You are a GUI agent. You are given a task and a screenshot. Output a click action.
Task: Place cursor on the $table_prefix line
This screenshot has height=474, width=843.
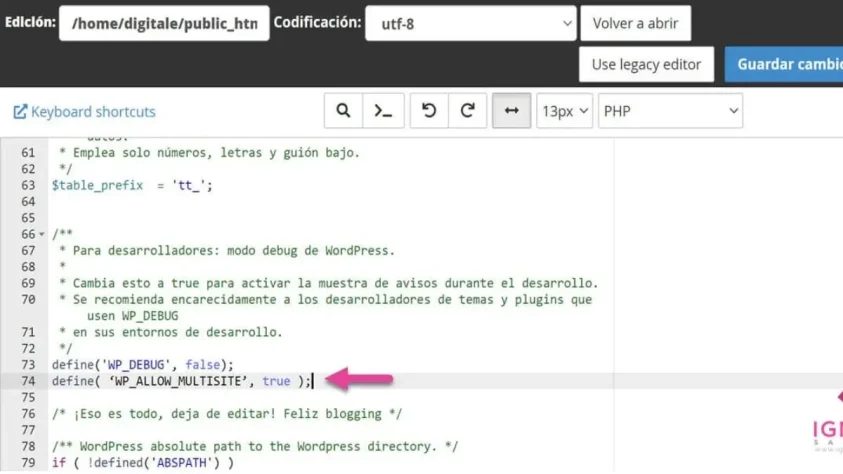pyautogui.click(x=132, y=185)
